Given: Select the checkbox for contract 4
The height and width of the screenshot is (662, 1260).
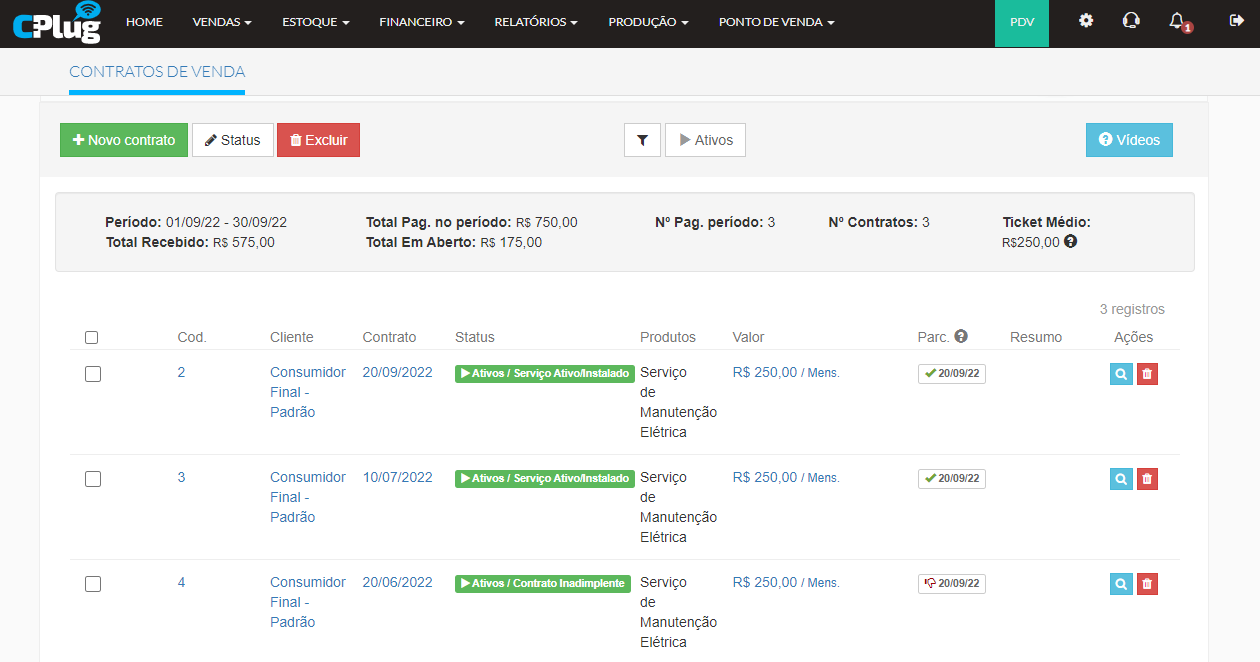Looking at the screenshot, I should click(x=93, y=584).
